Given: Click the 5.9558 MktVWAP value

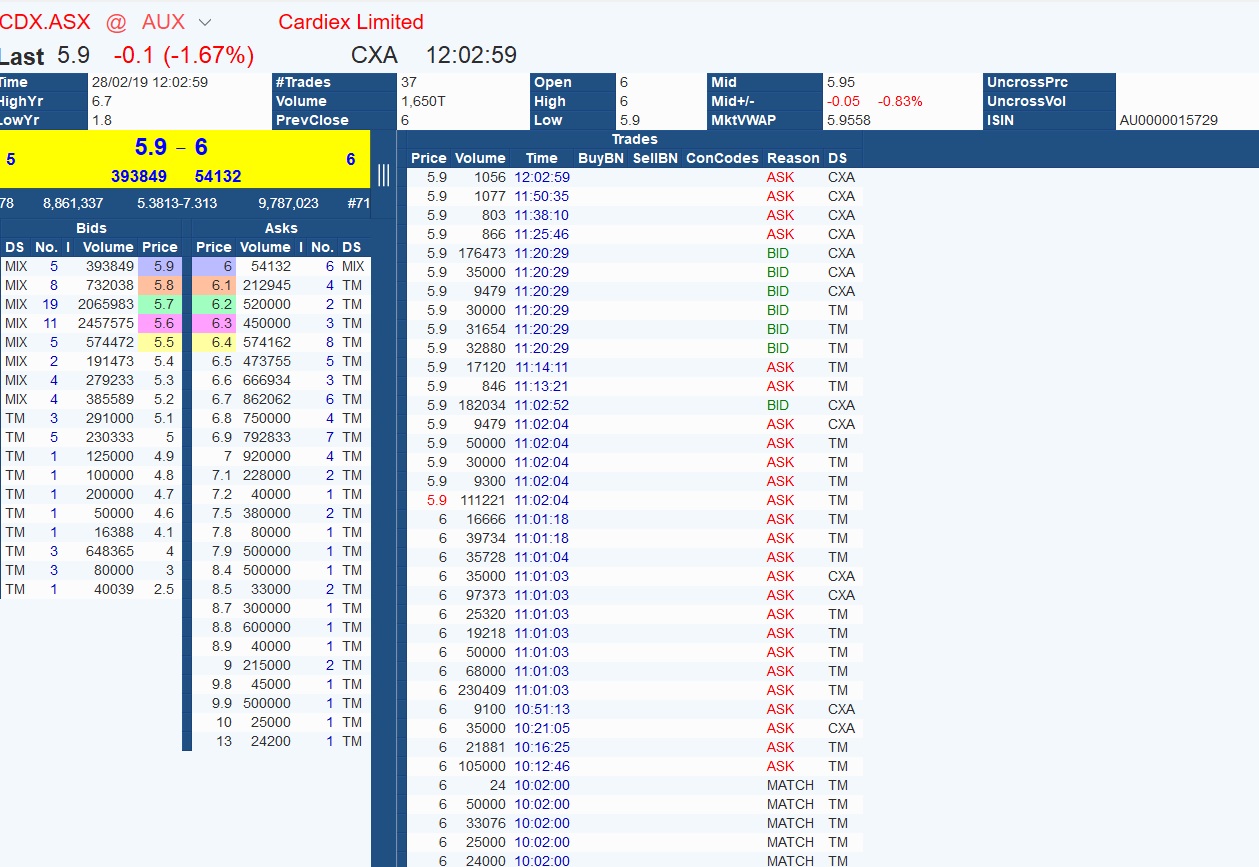Looking at the screenshot, I should click(848, 120).
